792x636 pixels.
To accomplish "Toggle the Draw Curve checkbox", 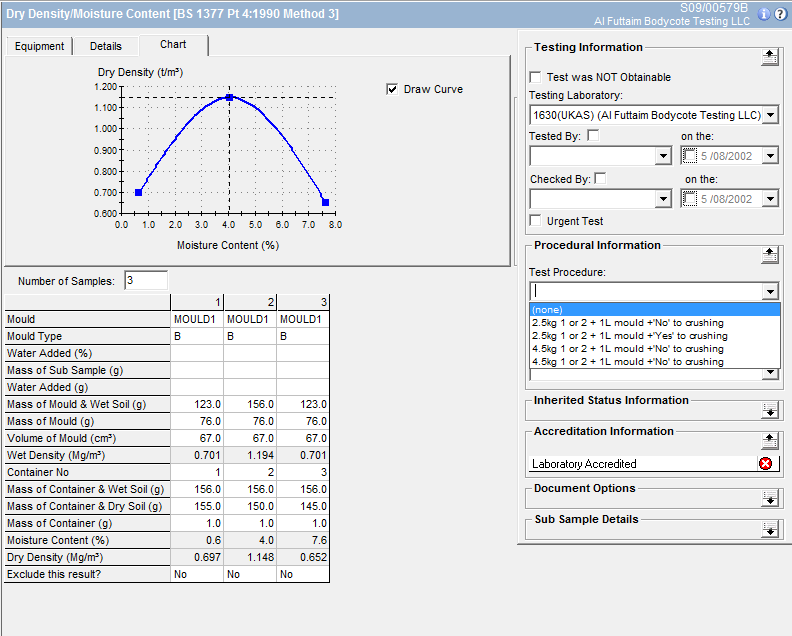I will 392,89.
